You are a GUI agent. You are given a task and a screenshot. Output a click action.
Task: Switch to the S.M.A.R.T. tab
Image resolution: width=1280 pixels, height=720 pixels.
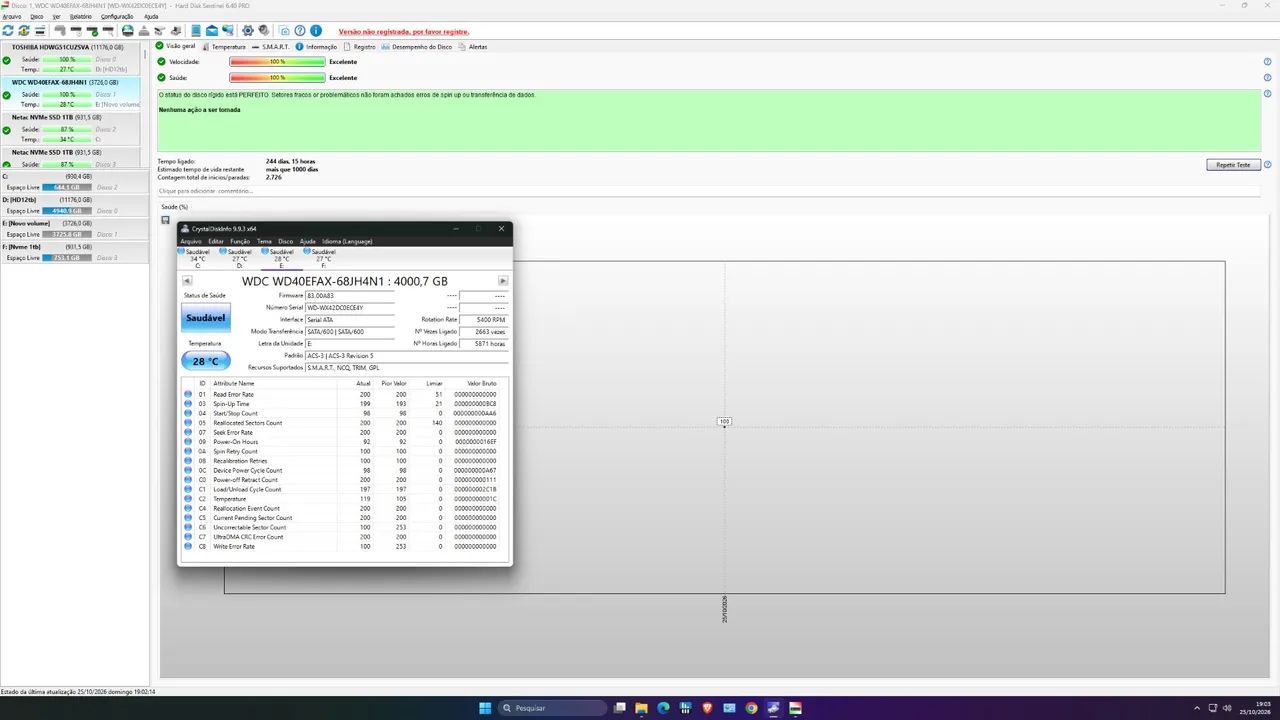[x=272, y=46]
